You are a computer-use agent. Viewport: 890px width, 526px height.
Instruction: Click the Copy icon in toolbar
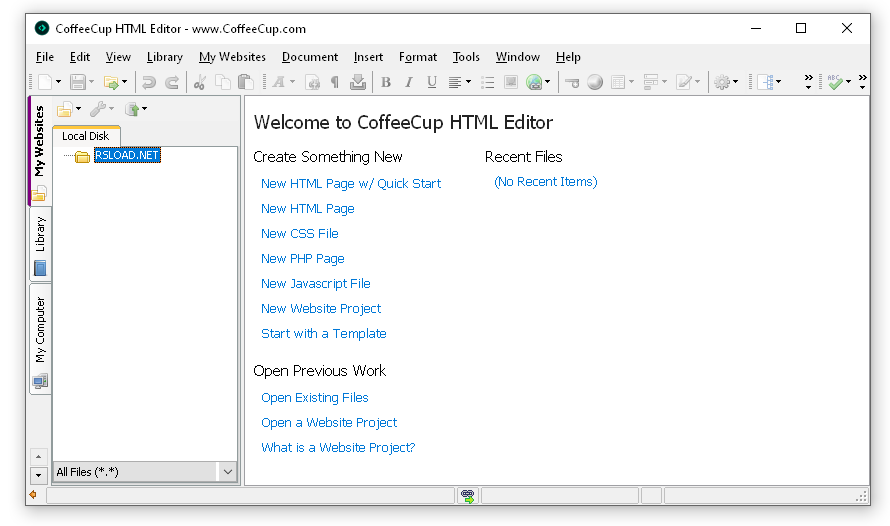[x=222, y=82]
